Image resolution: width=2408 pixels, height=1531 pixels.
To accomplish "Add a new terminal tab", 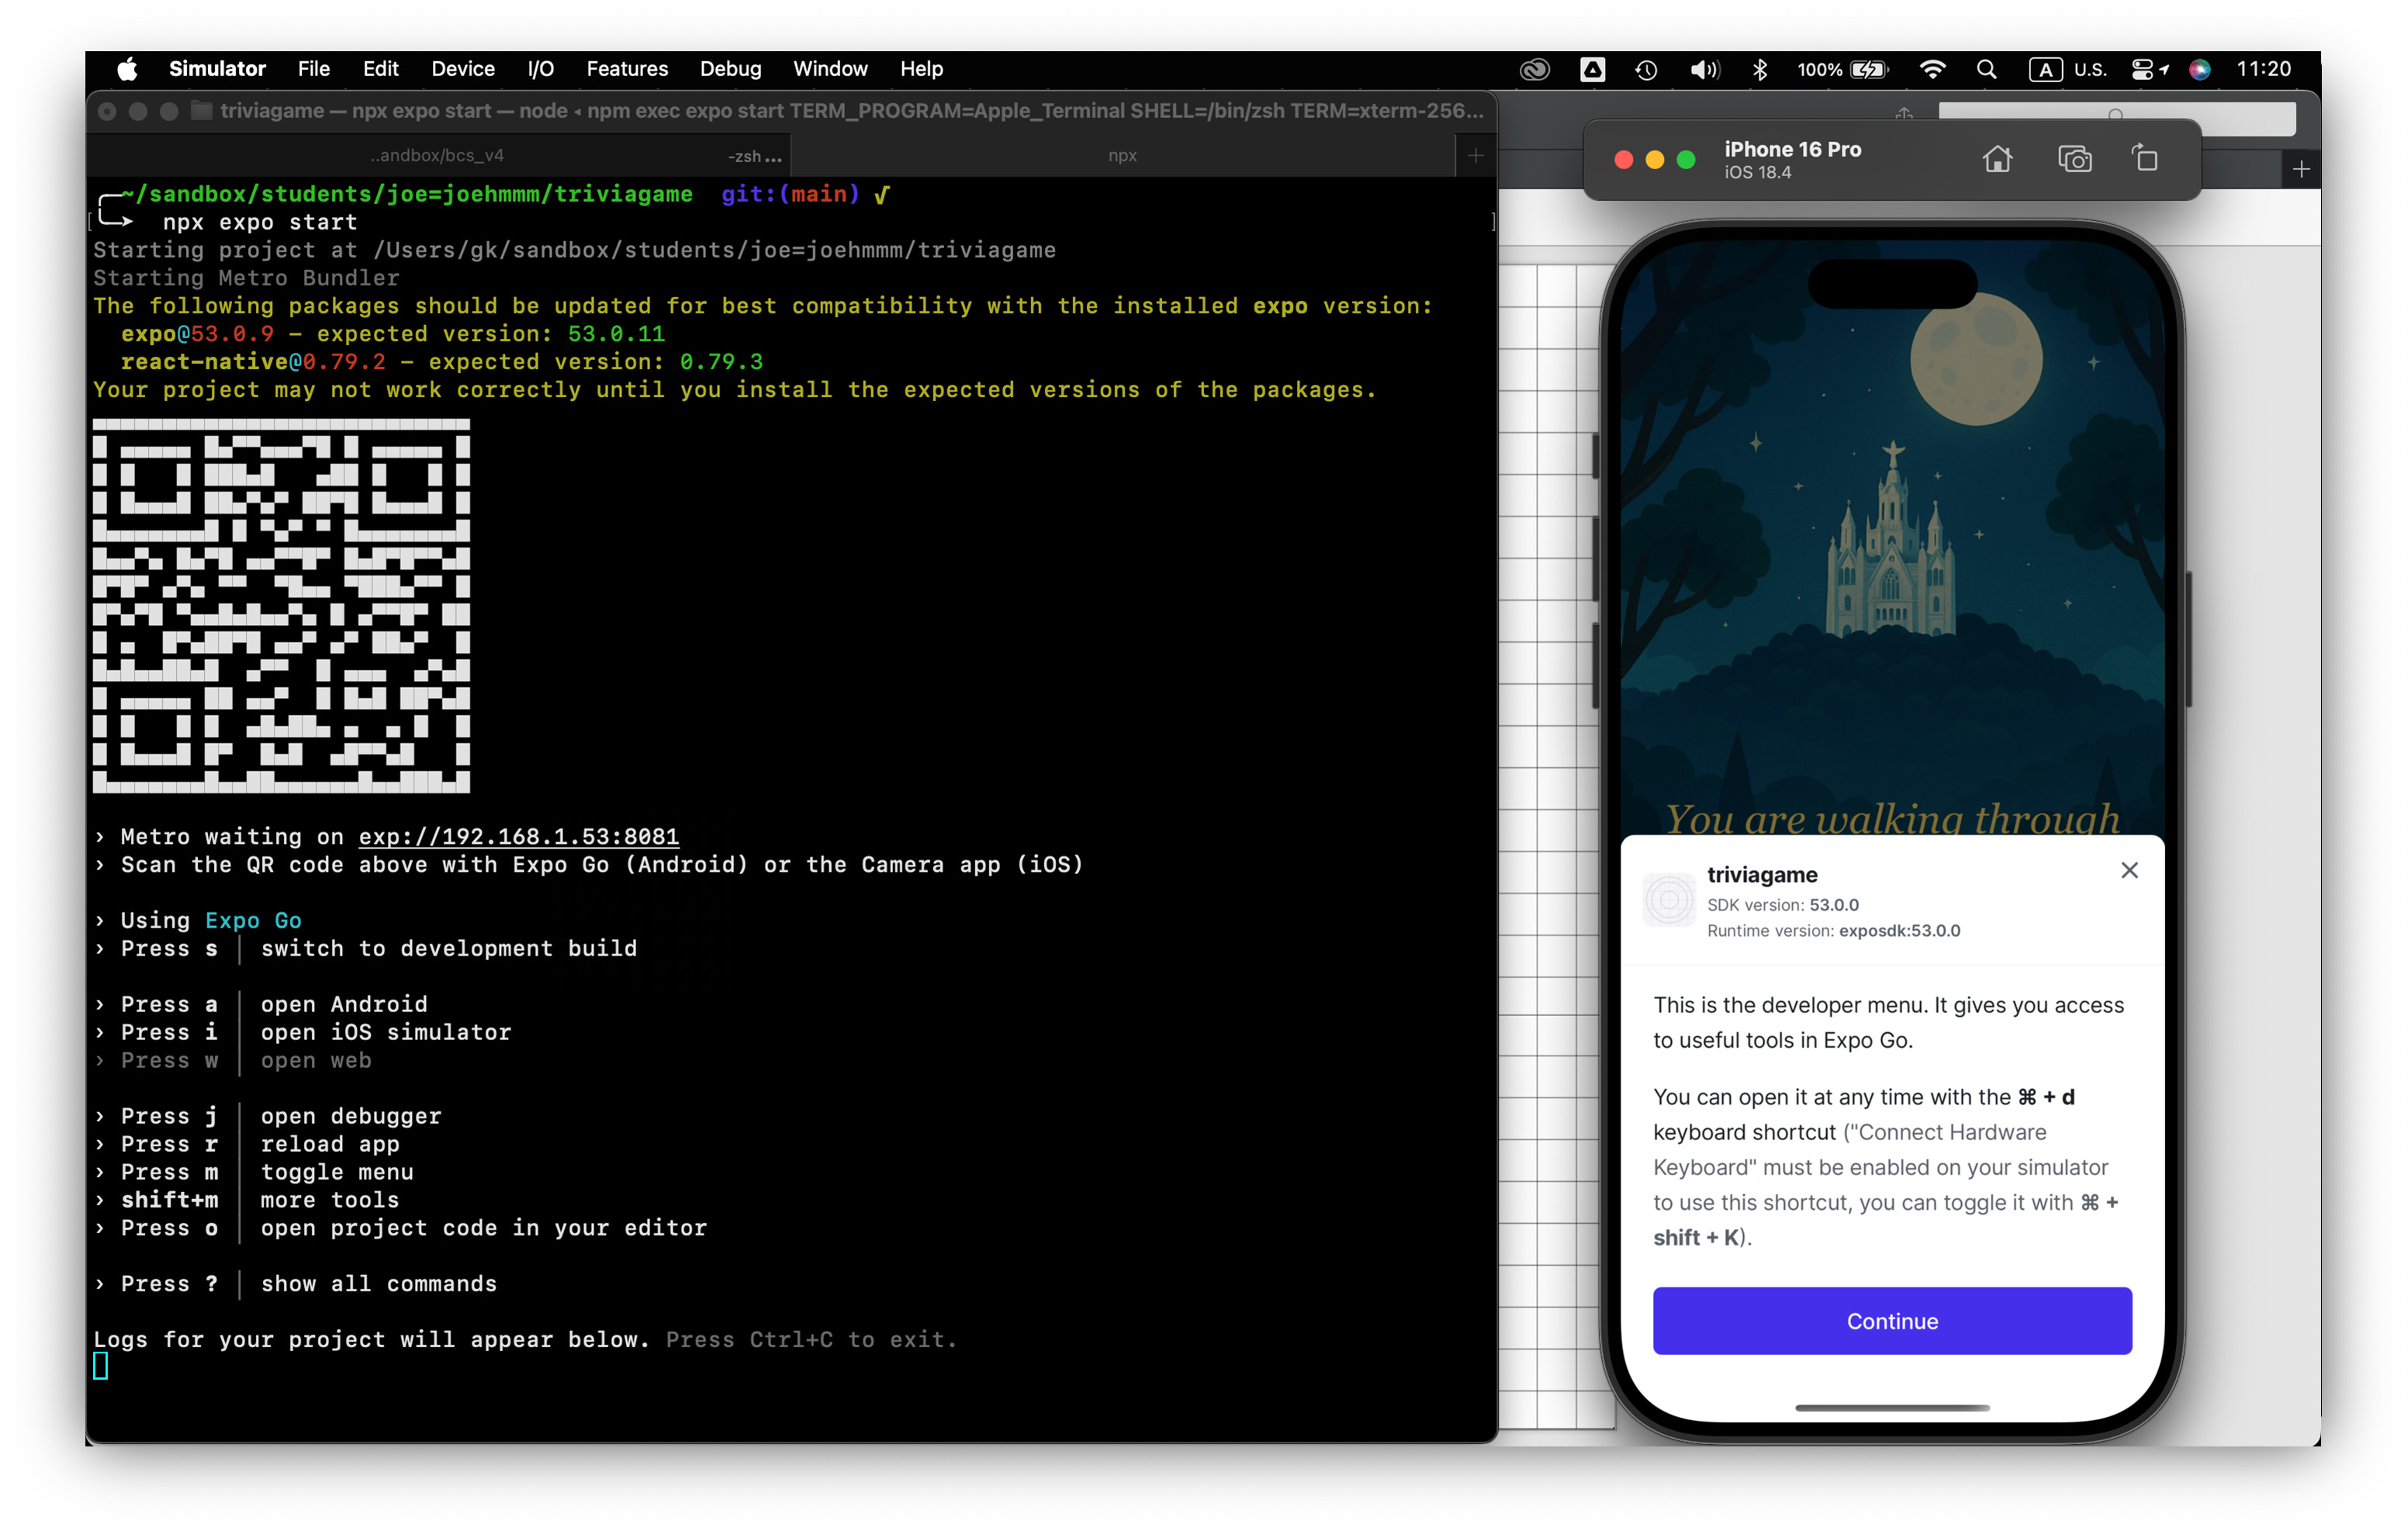I will point(1475,155).
